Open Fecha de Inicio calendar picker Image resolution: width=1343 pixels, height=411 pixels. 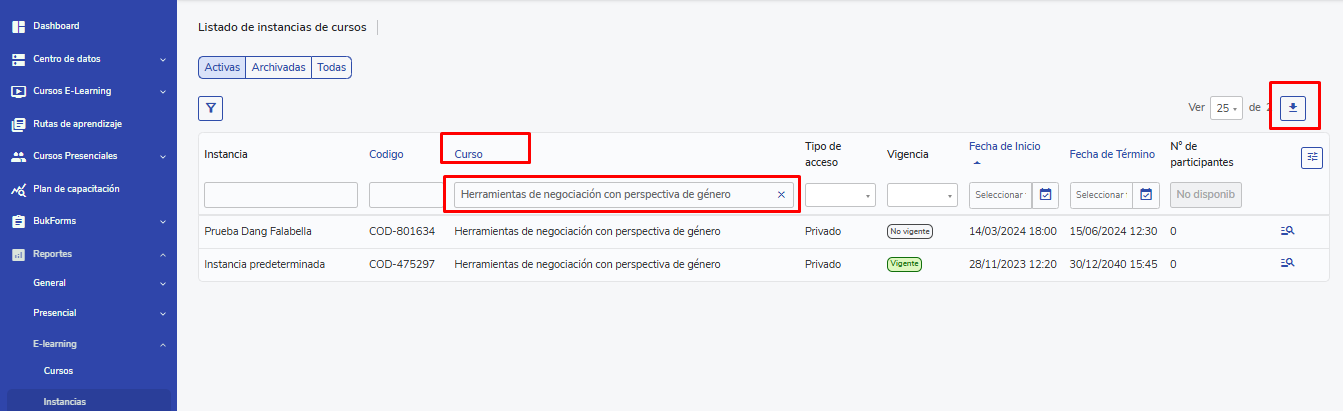(x=1045, y=195)
